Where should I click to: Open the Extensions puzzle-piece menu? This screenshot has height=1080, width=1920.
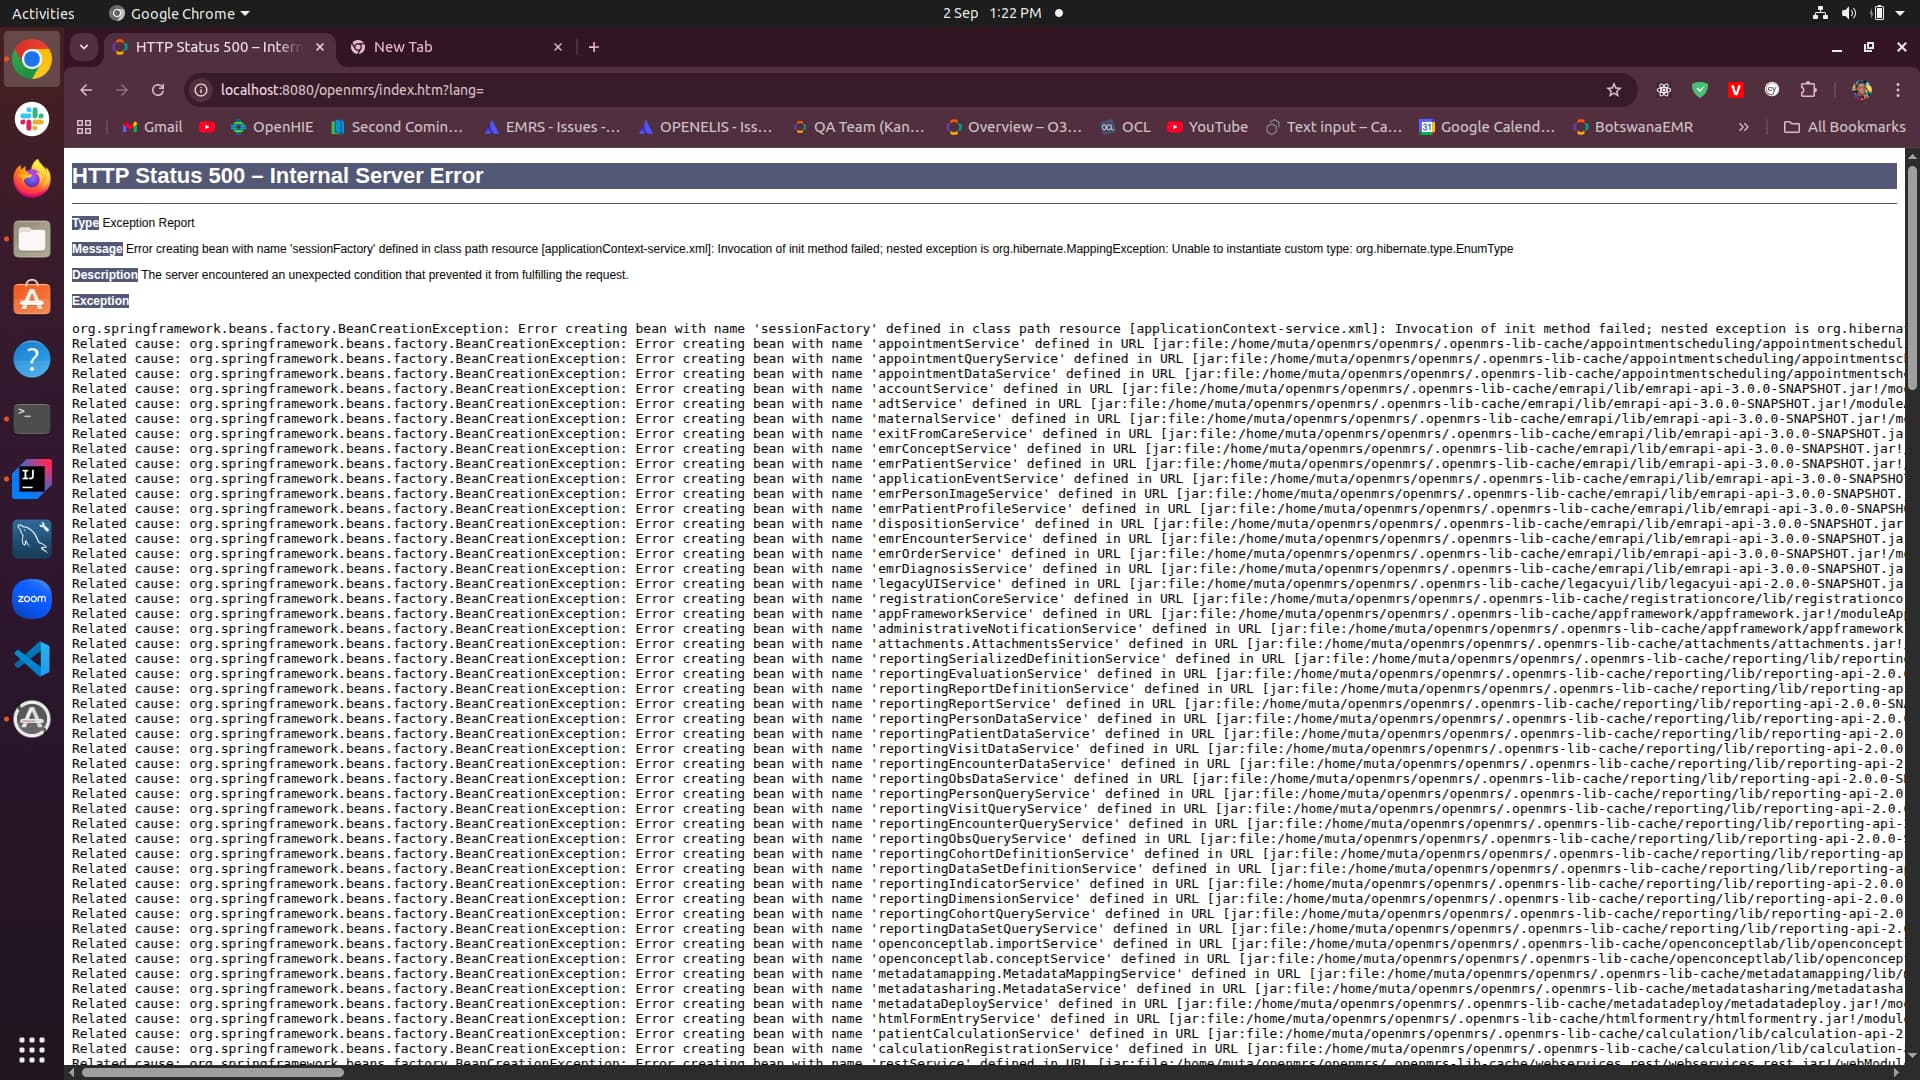click(1810, 90)
